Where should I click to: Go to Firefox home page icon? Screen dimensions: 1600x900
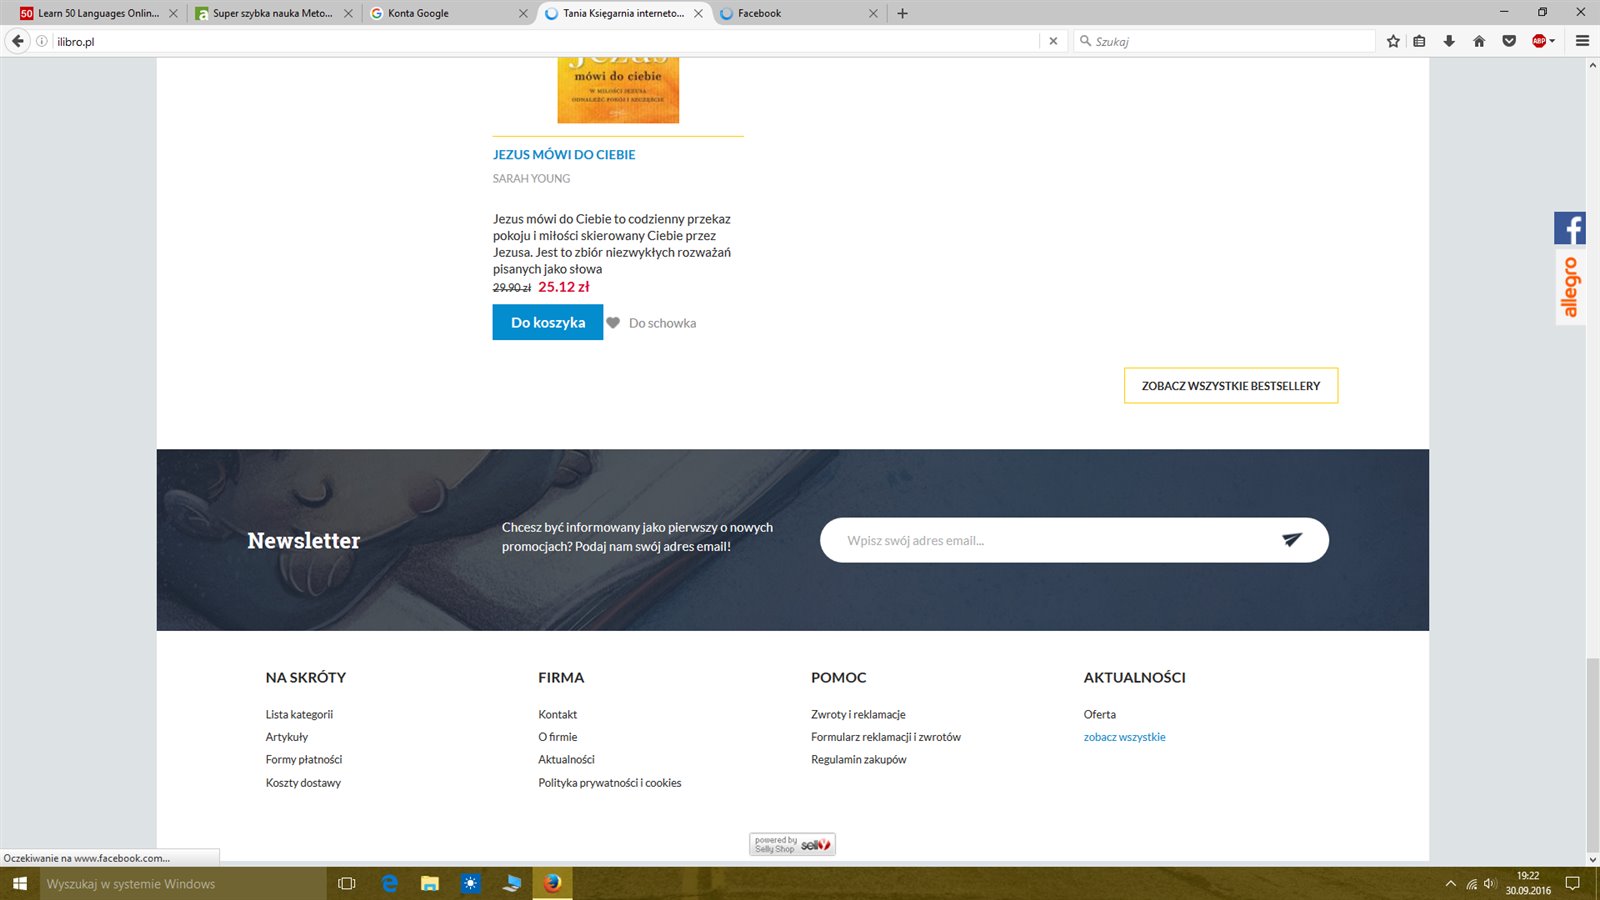(1479, 41)
